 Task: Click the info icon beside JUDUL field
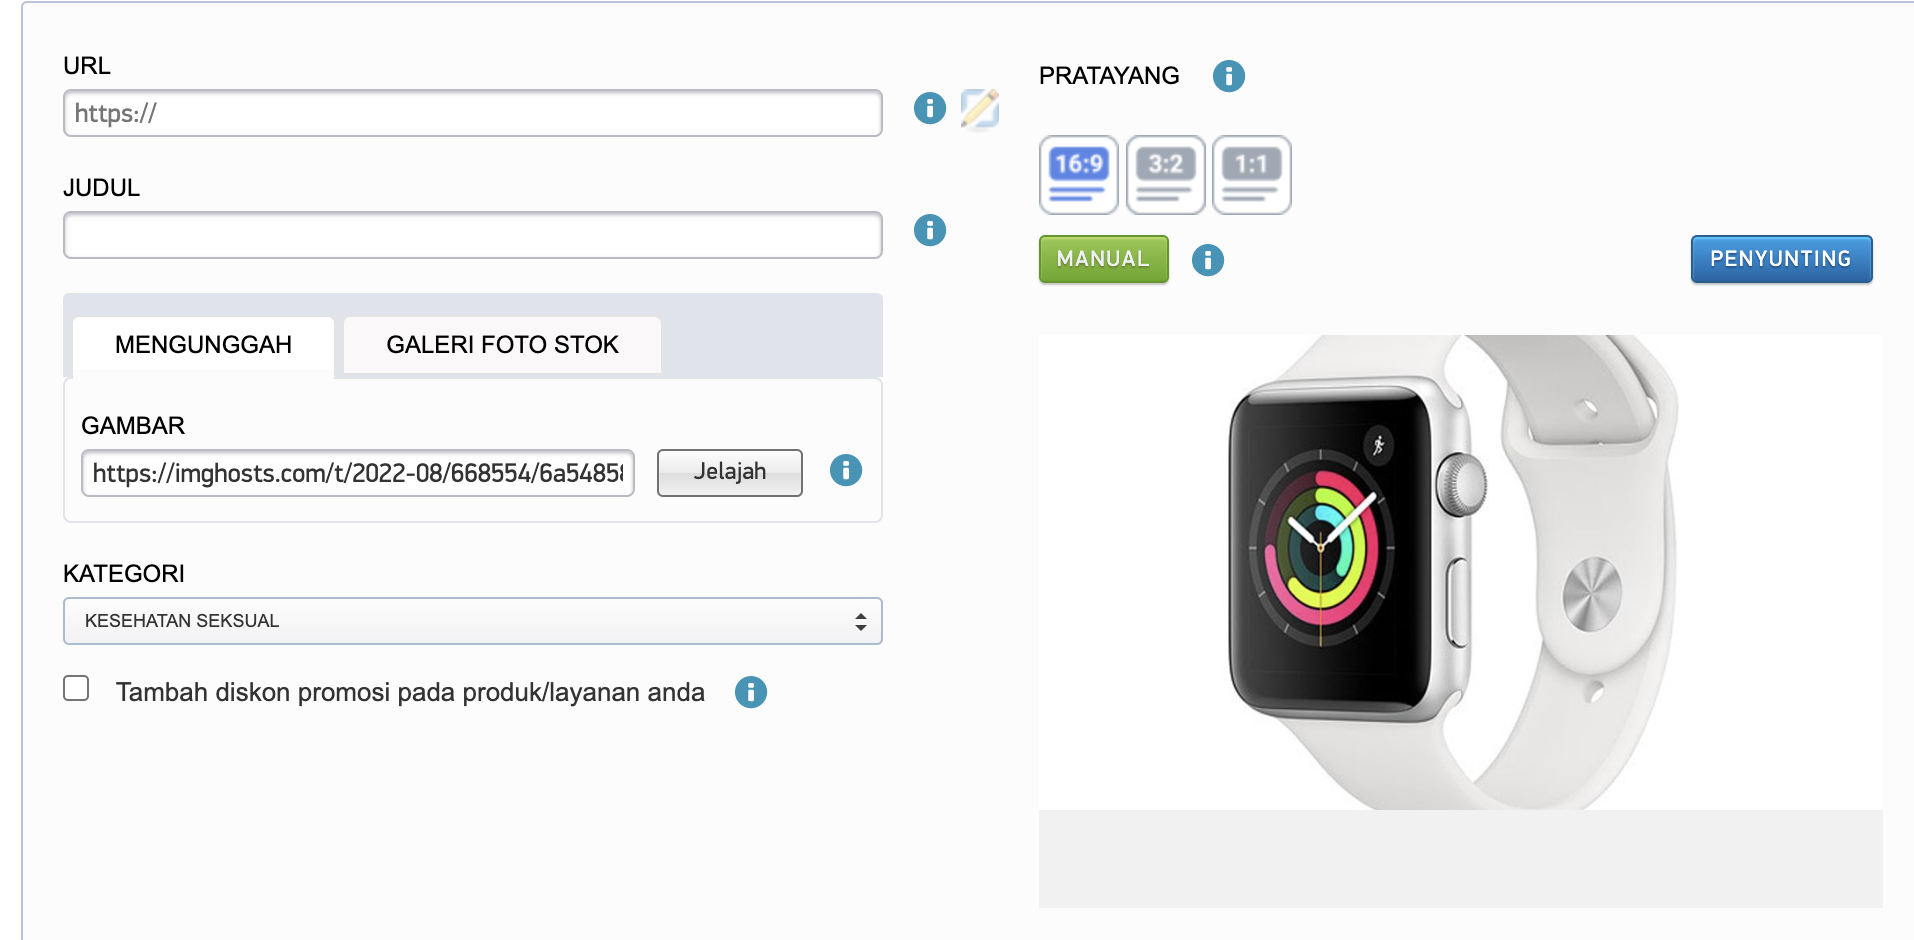[929, 230]
